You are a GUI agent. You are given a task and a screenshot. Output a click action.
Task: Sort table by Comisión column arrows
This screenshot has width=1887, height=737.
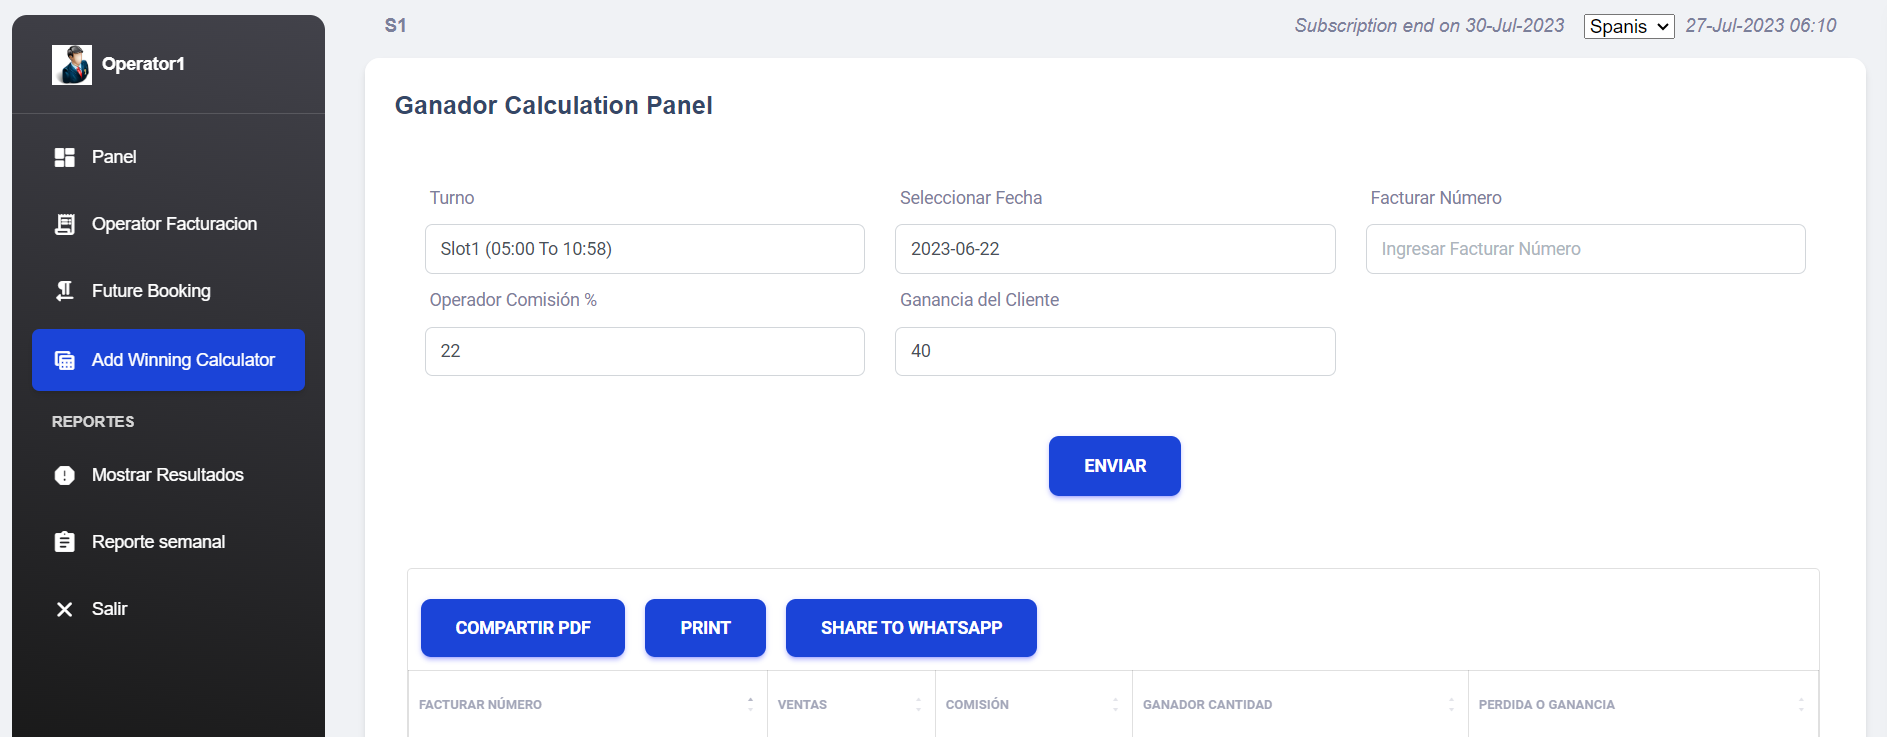(1115, 704)
